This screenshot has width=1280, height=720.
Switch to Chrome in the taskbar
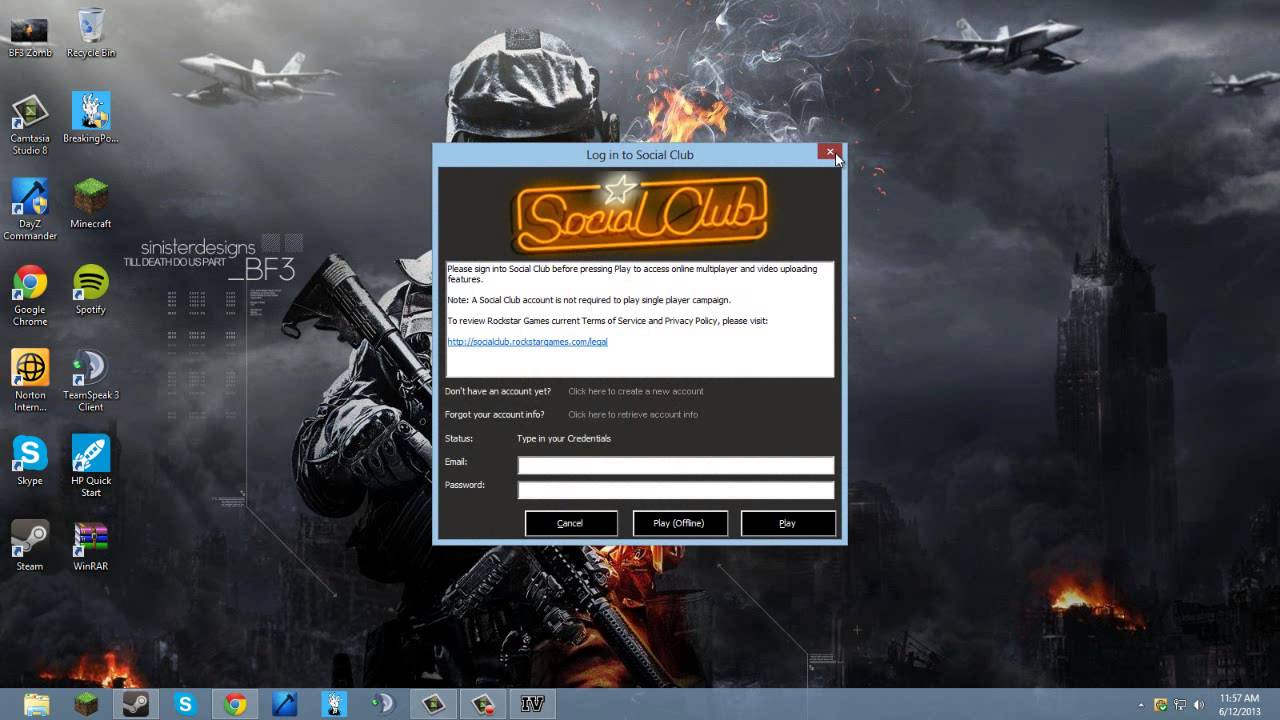coord(235,704)
